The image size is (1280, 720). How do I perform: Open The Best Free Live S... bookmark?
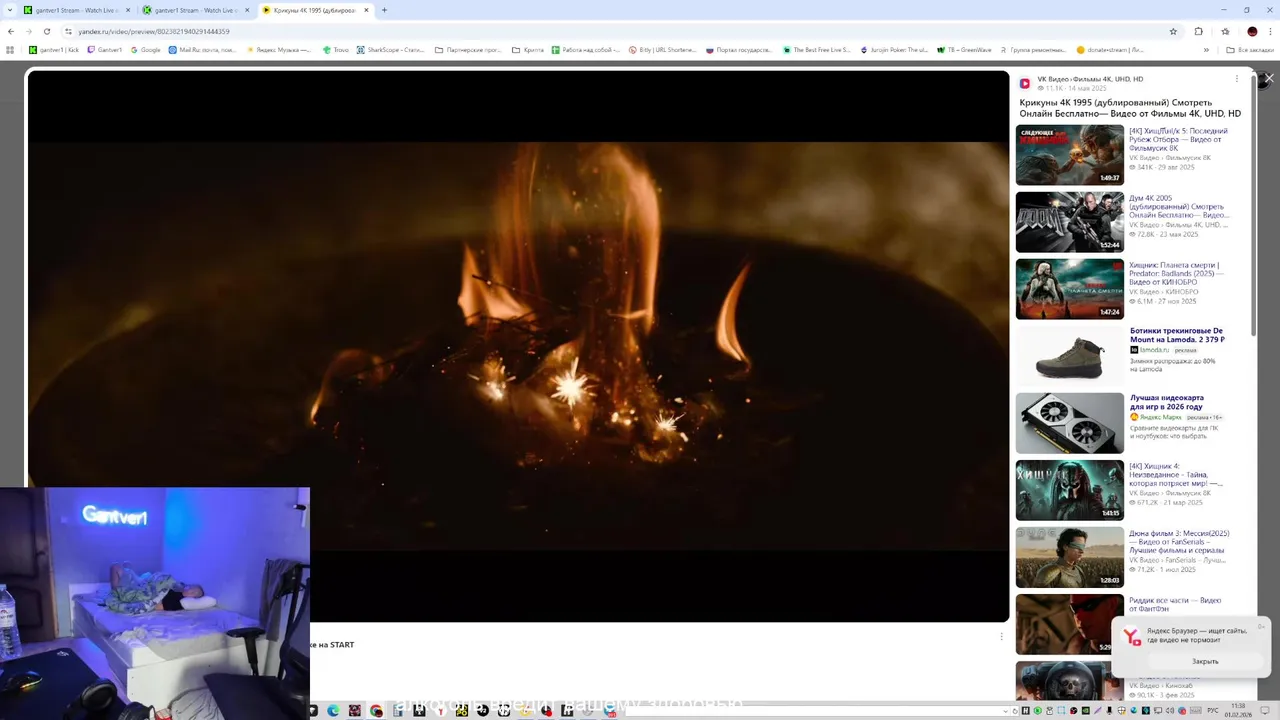[x=816, y=49]
